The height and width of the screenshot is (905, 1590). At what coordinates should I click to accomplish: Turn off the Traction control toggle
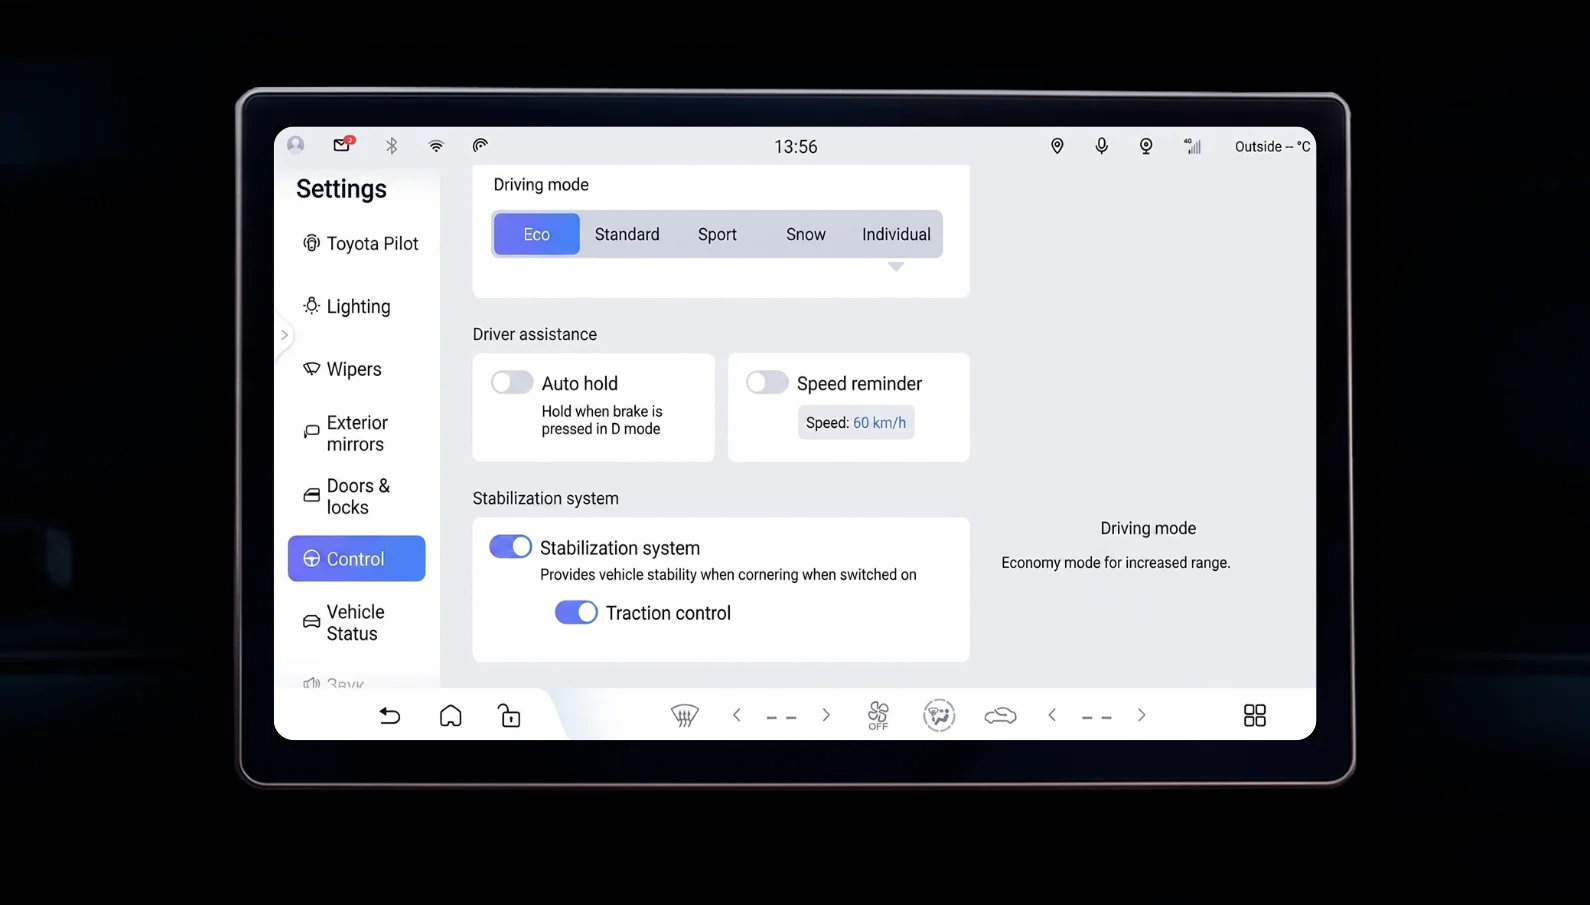(x=576, y=612)
